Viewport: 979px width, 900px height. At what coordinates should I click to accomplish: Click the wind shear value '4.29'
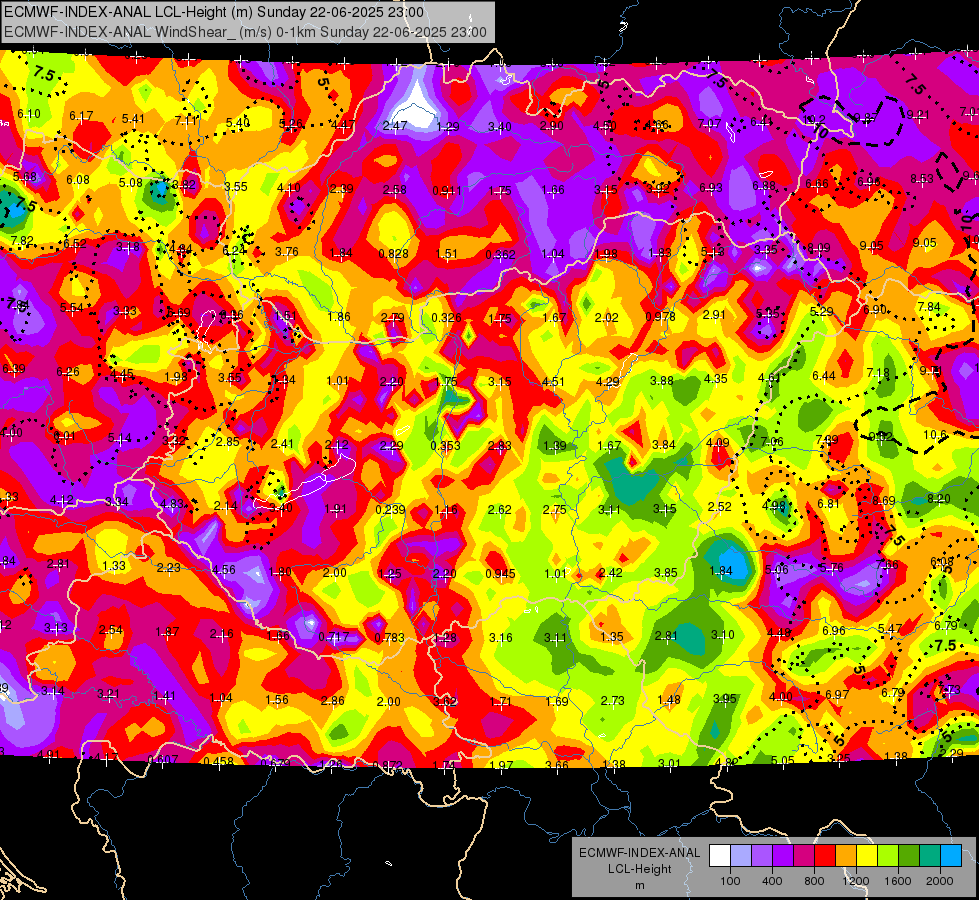608,381
